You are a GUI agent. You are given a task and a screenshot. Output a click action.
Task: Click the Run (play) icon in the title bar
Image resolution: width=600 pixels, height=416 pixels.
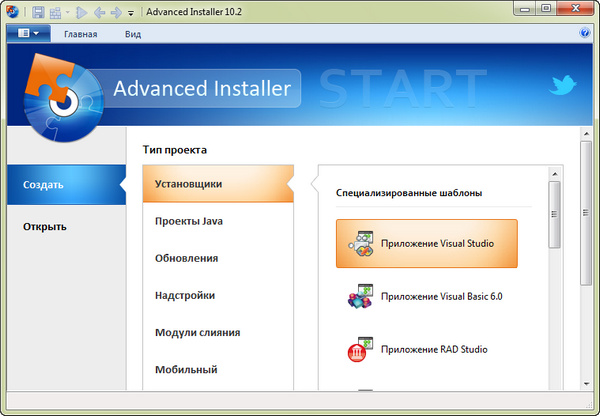pos(81,12)
